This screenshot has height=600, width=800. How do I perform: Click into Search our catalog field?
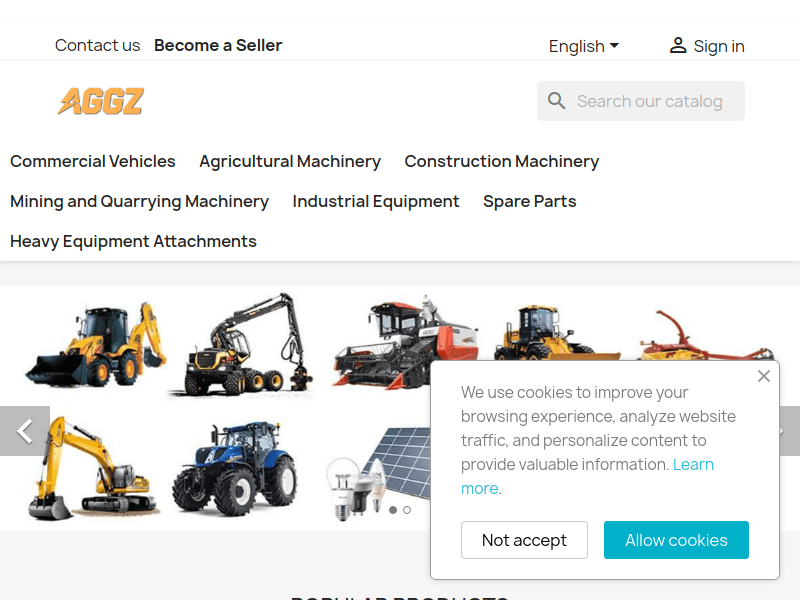click(640, 101)
